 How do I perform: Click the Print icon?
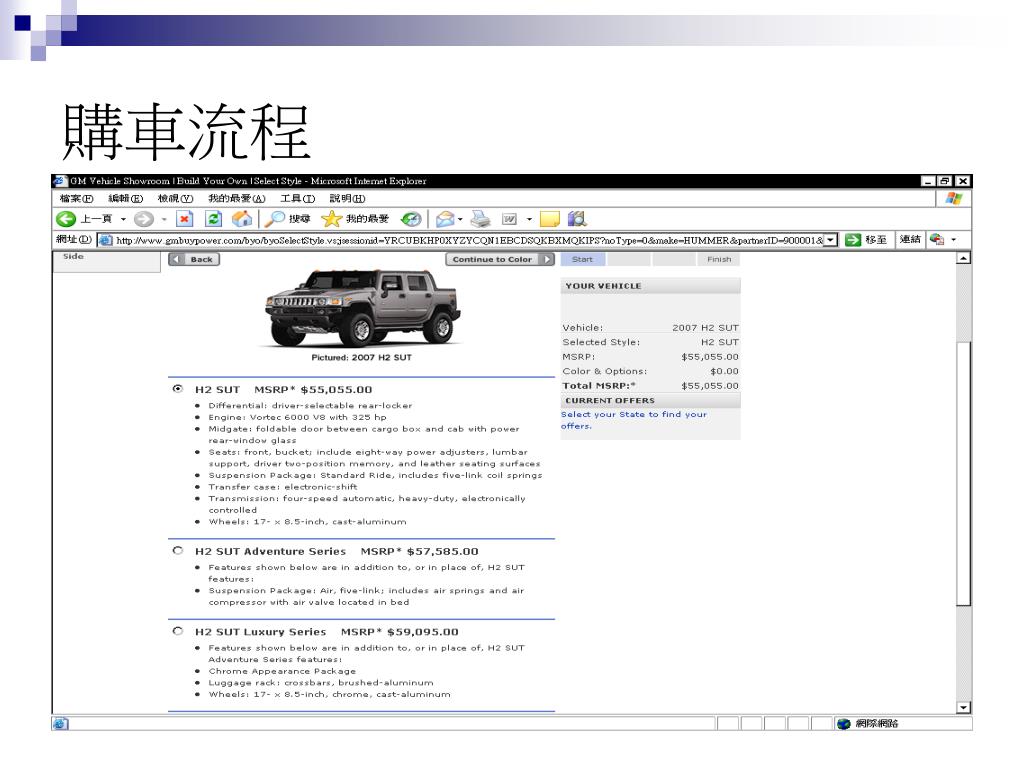point(481,219)
